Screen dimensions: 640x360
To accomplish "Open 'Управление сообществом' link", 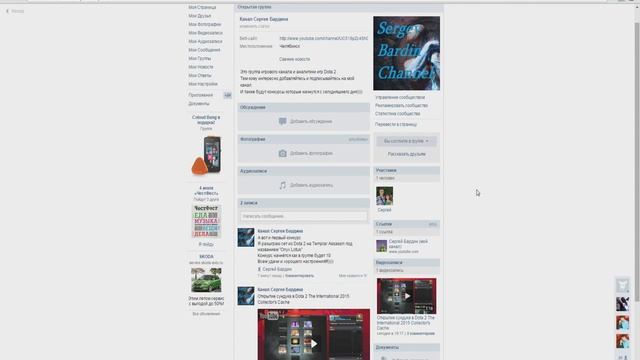I will (x=400, y=98).
